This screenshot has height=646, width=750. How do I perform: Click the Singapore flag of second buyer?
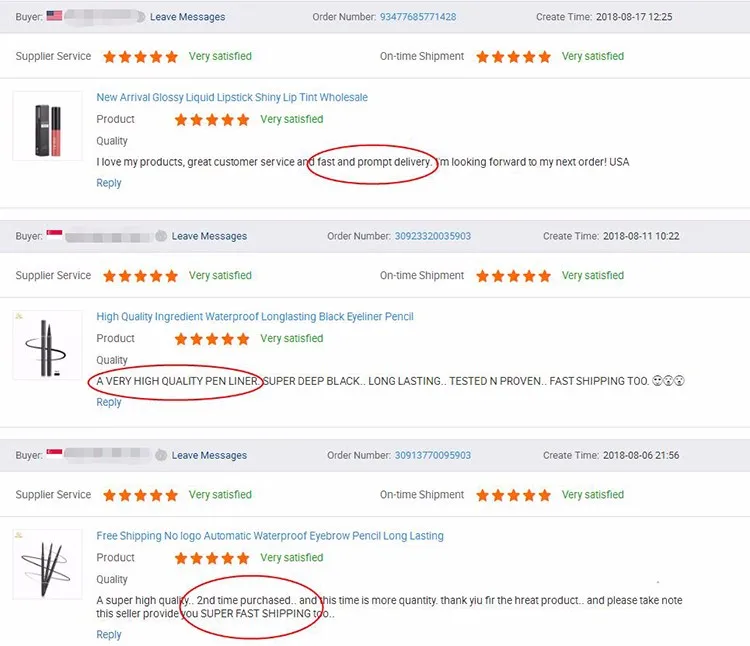pyautogui.click(x=54, y=235)
